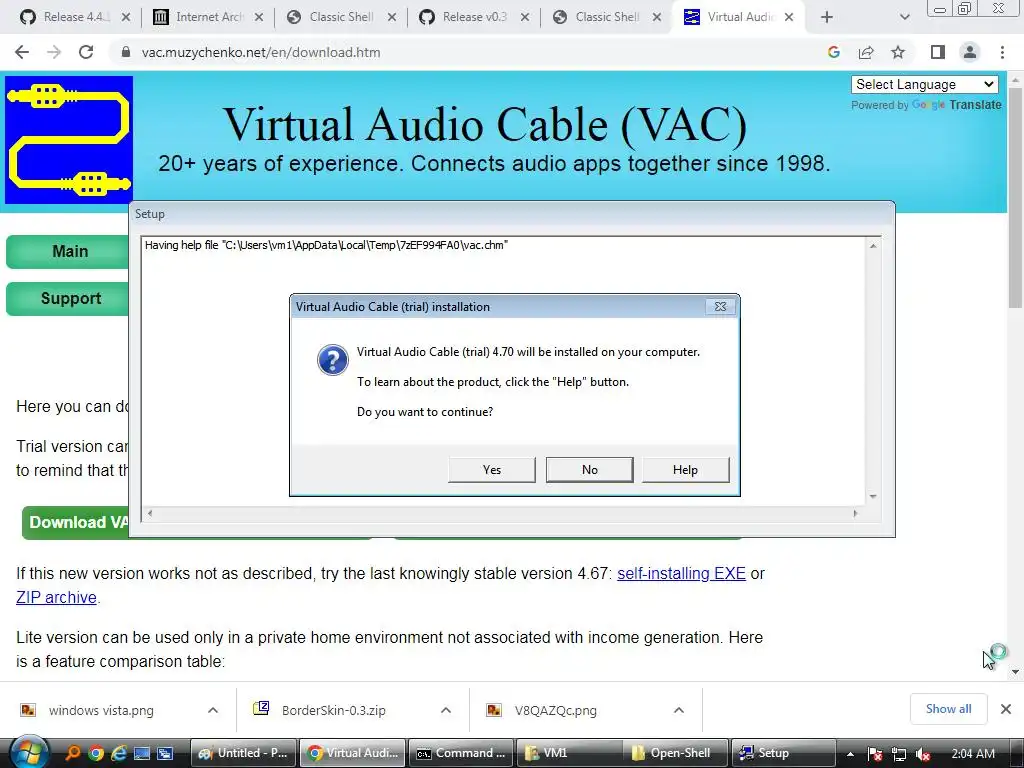
Task: Open the Chrome three-dot menu
Action: (x=1002, y=52)
